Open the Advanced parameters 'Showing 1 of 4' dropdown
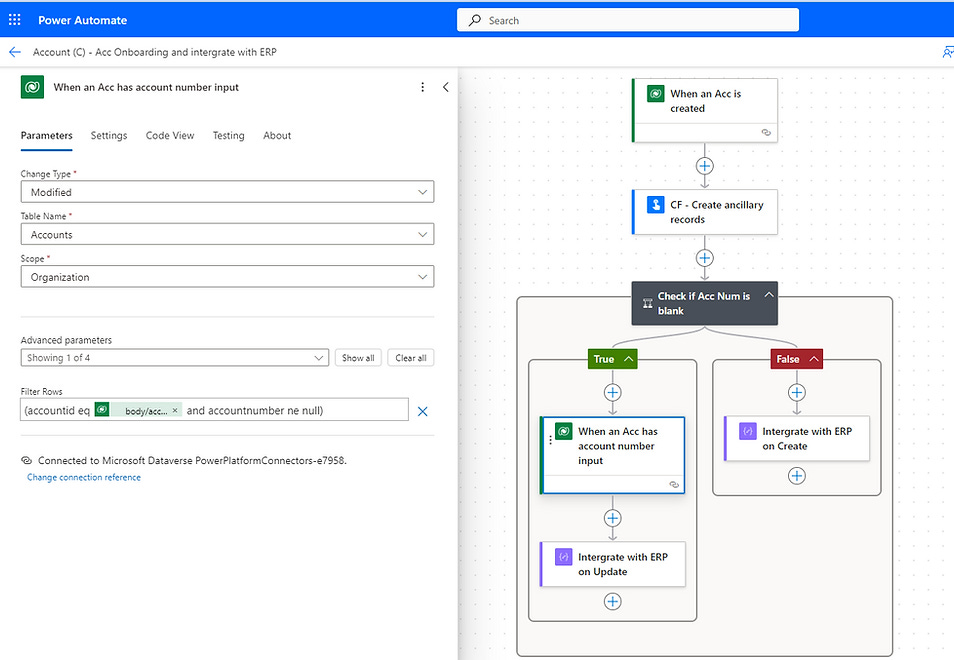This screenshot has height=660, width=954. coord(175,358)
